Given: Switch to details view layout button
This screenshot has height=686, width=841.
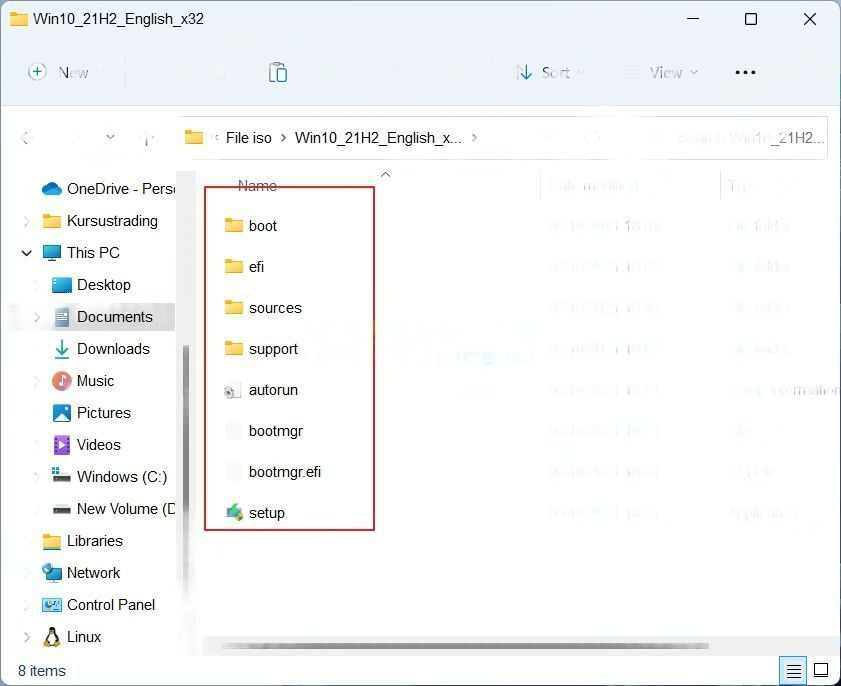Looking at the screenshot, I should pyautogui.click(x=793, y=670).
